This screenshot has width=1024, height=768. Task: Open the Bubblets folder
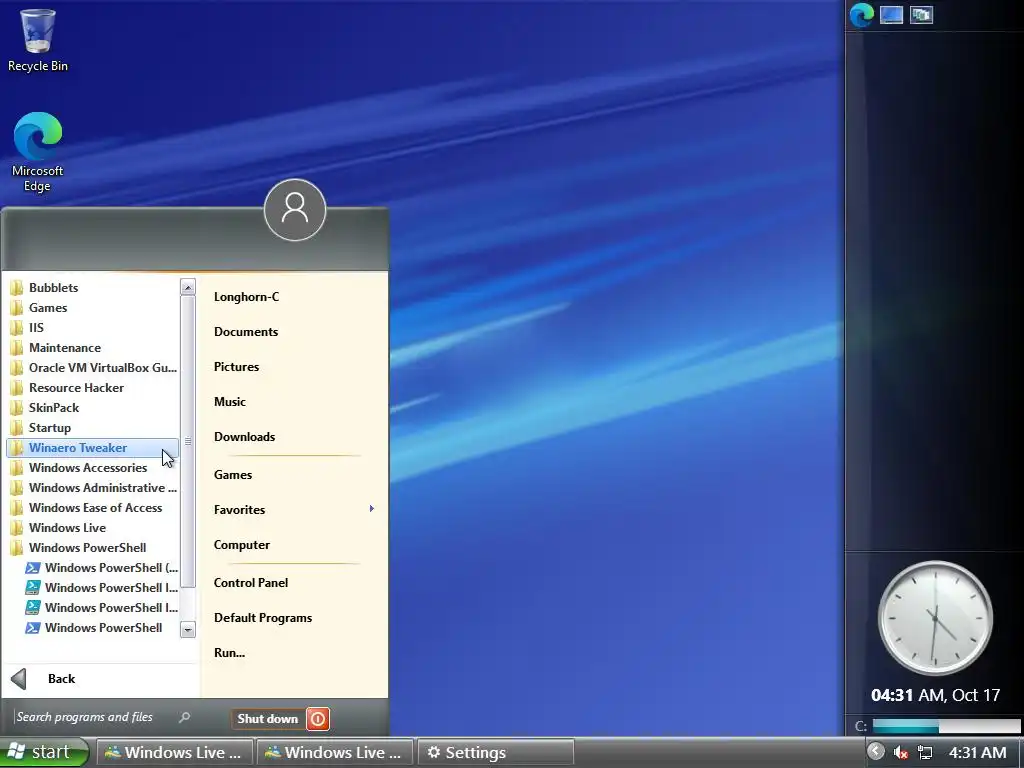pos(91,287)
